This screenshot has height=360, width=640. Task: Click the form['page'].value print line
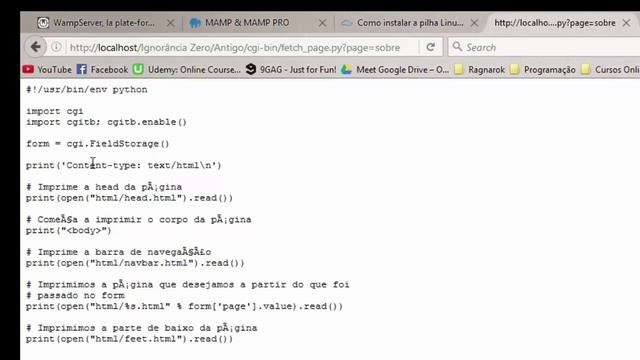tap(184, 307)
